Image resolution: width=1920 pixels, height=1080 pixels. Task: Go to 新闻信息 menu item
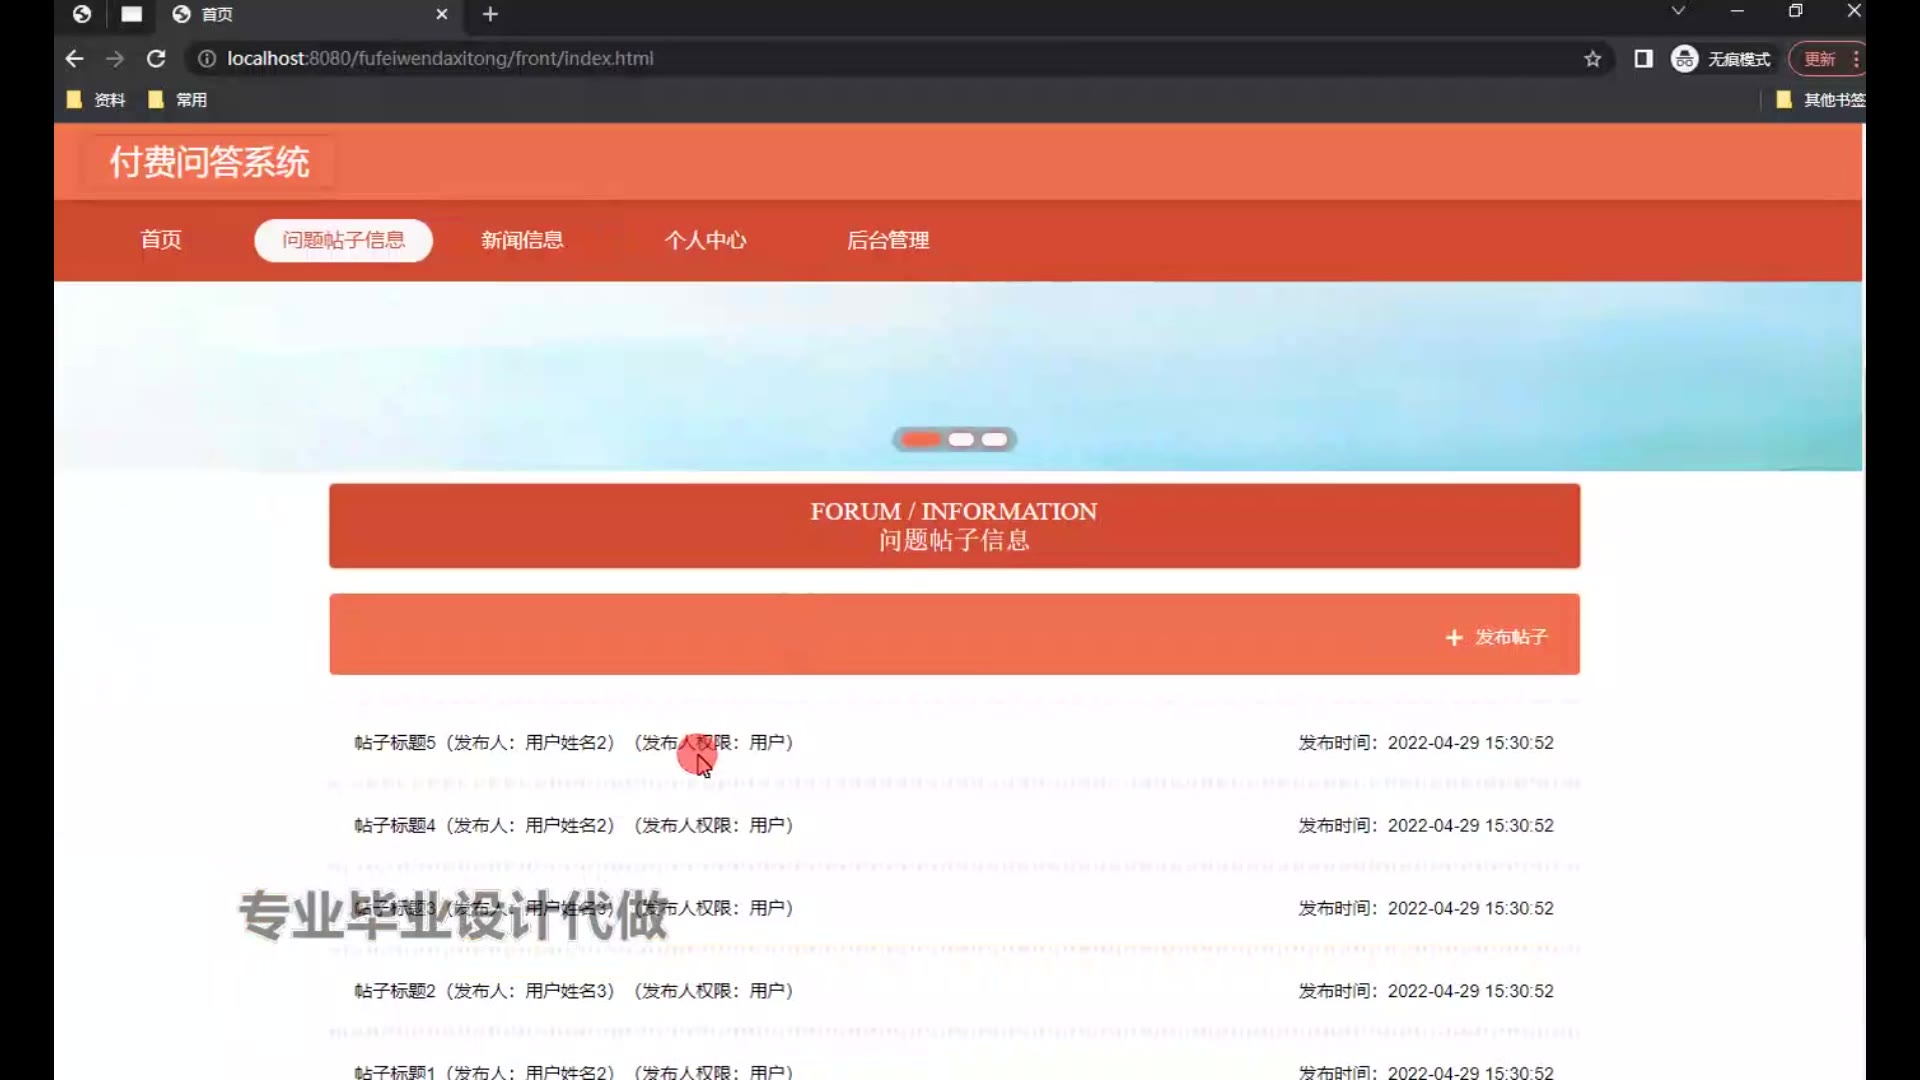point(522,240)
